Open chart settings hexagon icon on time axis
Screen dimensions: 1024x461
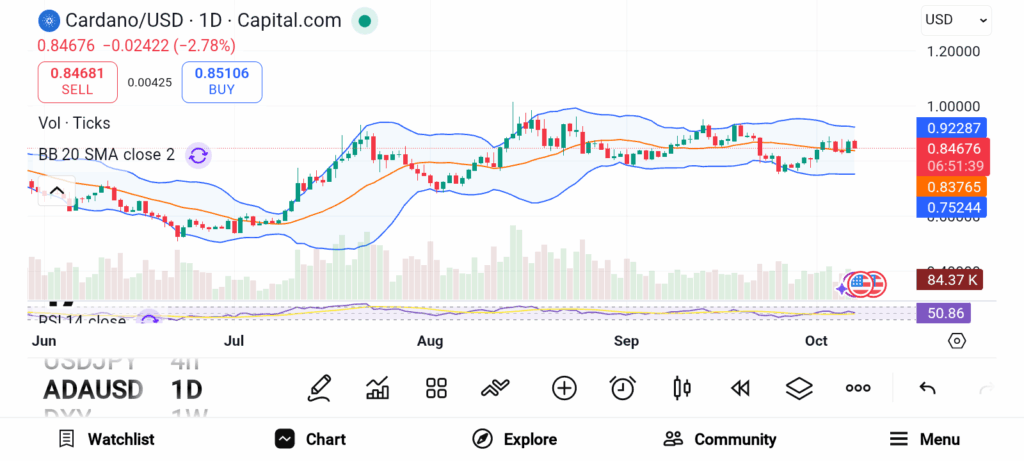click(957, 341)
